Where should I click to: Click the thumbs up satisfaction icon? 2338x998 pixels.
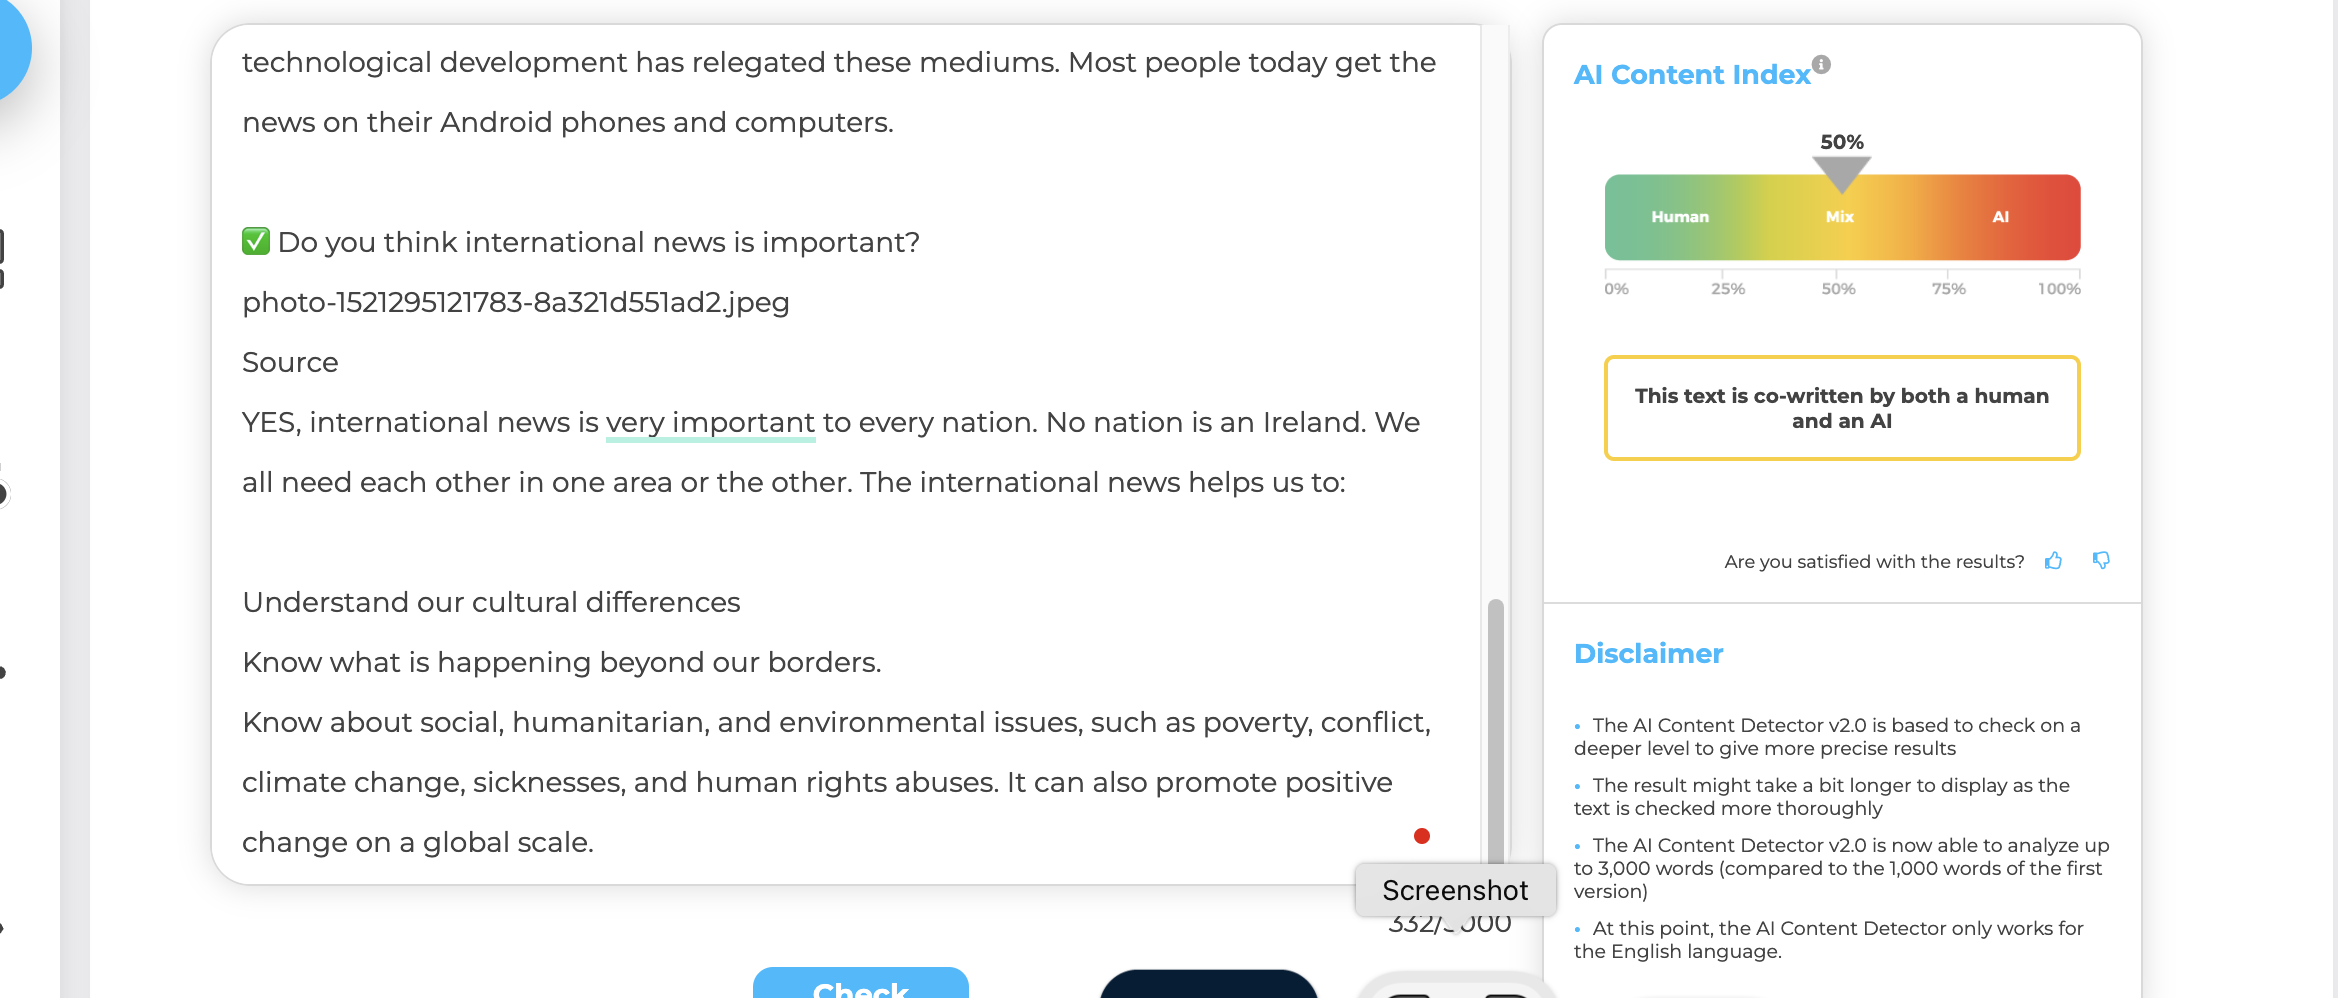tap(2053, 561)
